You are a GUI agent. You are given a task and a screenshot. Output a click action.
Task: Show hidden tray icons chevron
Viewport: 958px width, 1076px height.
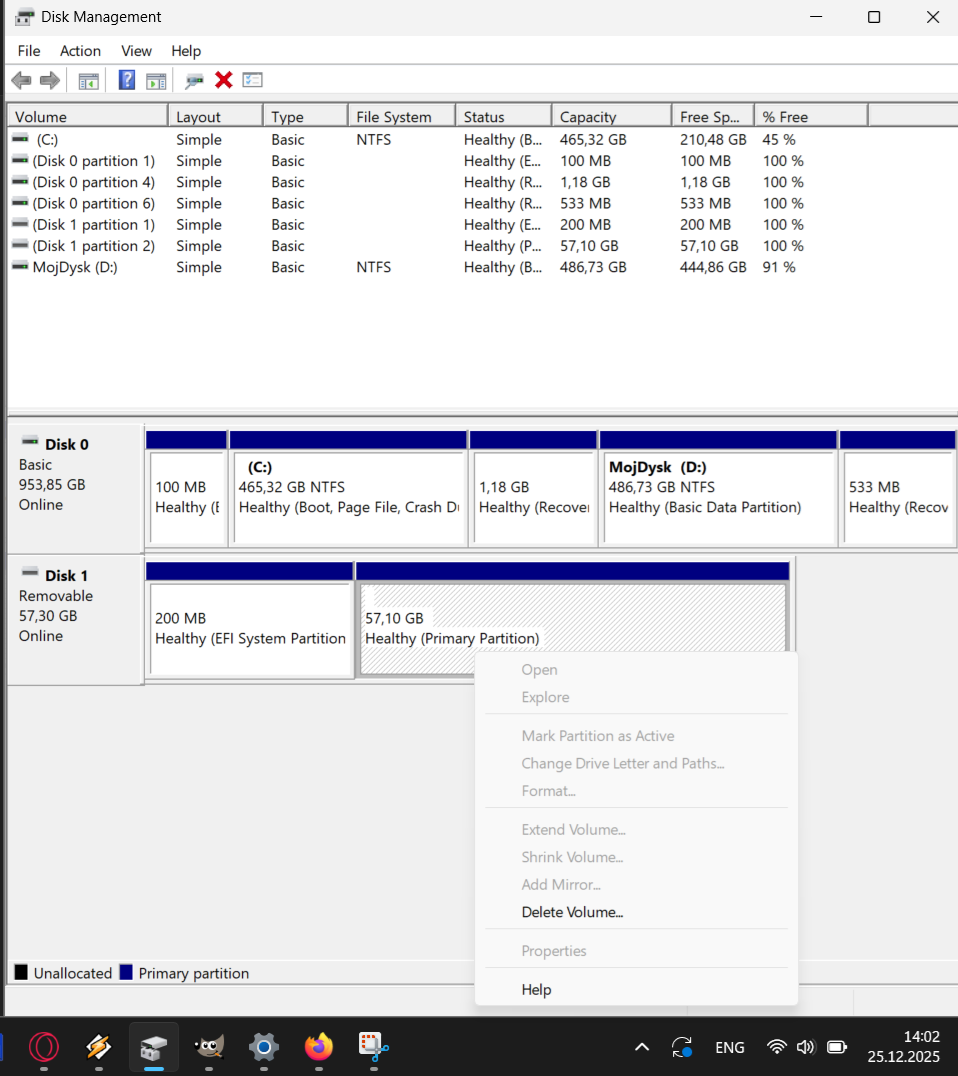[642, 1047]
